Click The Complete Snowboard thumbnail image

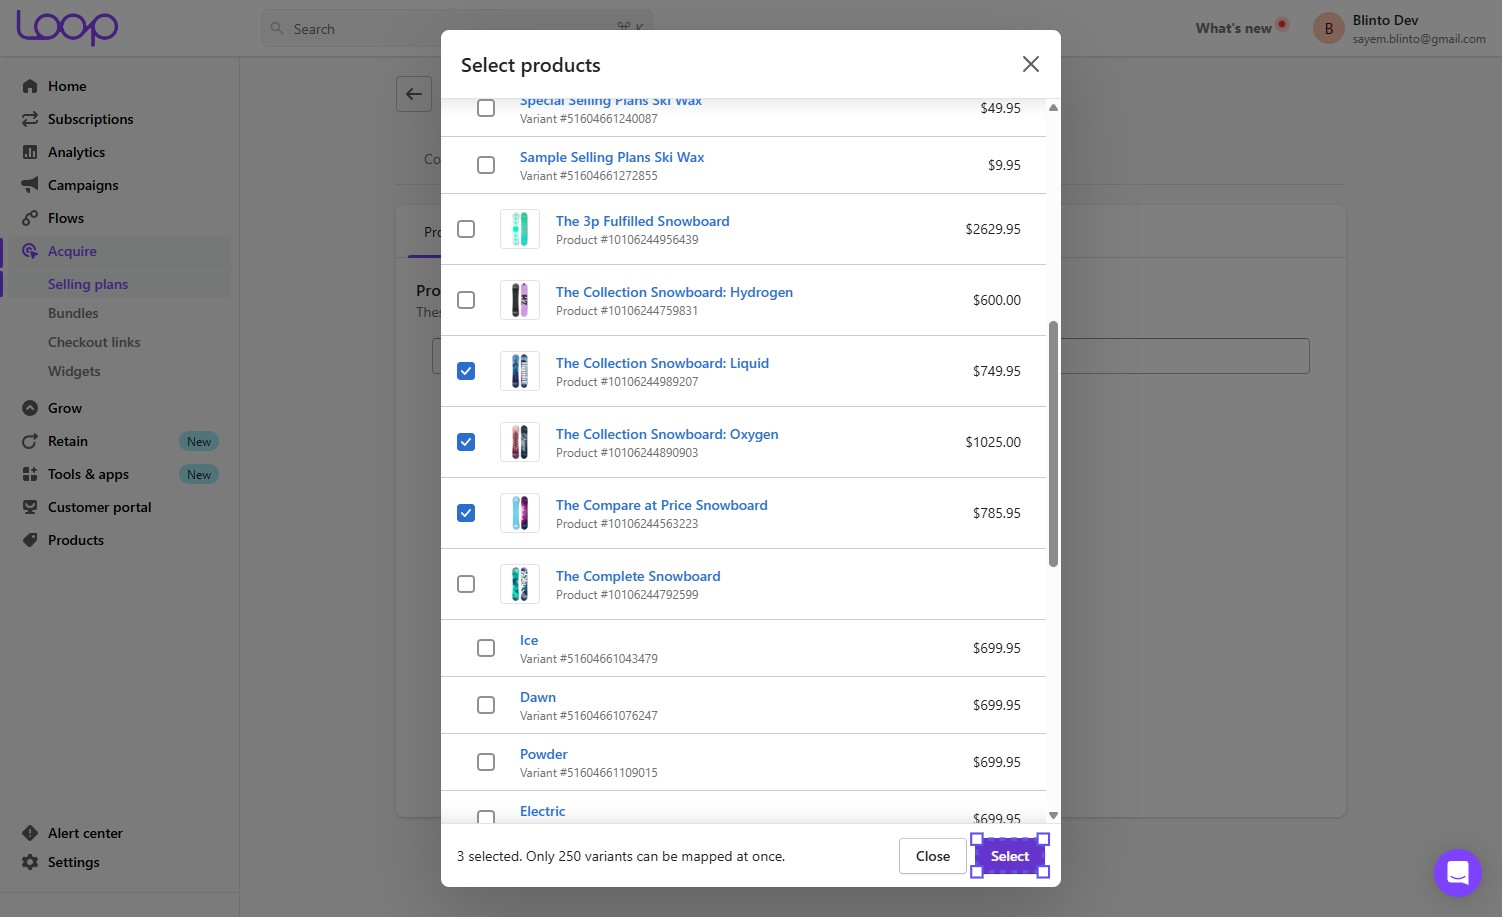point(520,584)
